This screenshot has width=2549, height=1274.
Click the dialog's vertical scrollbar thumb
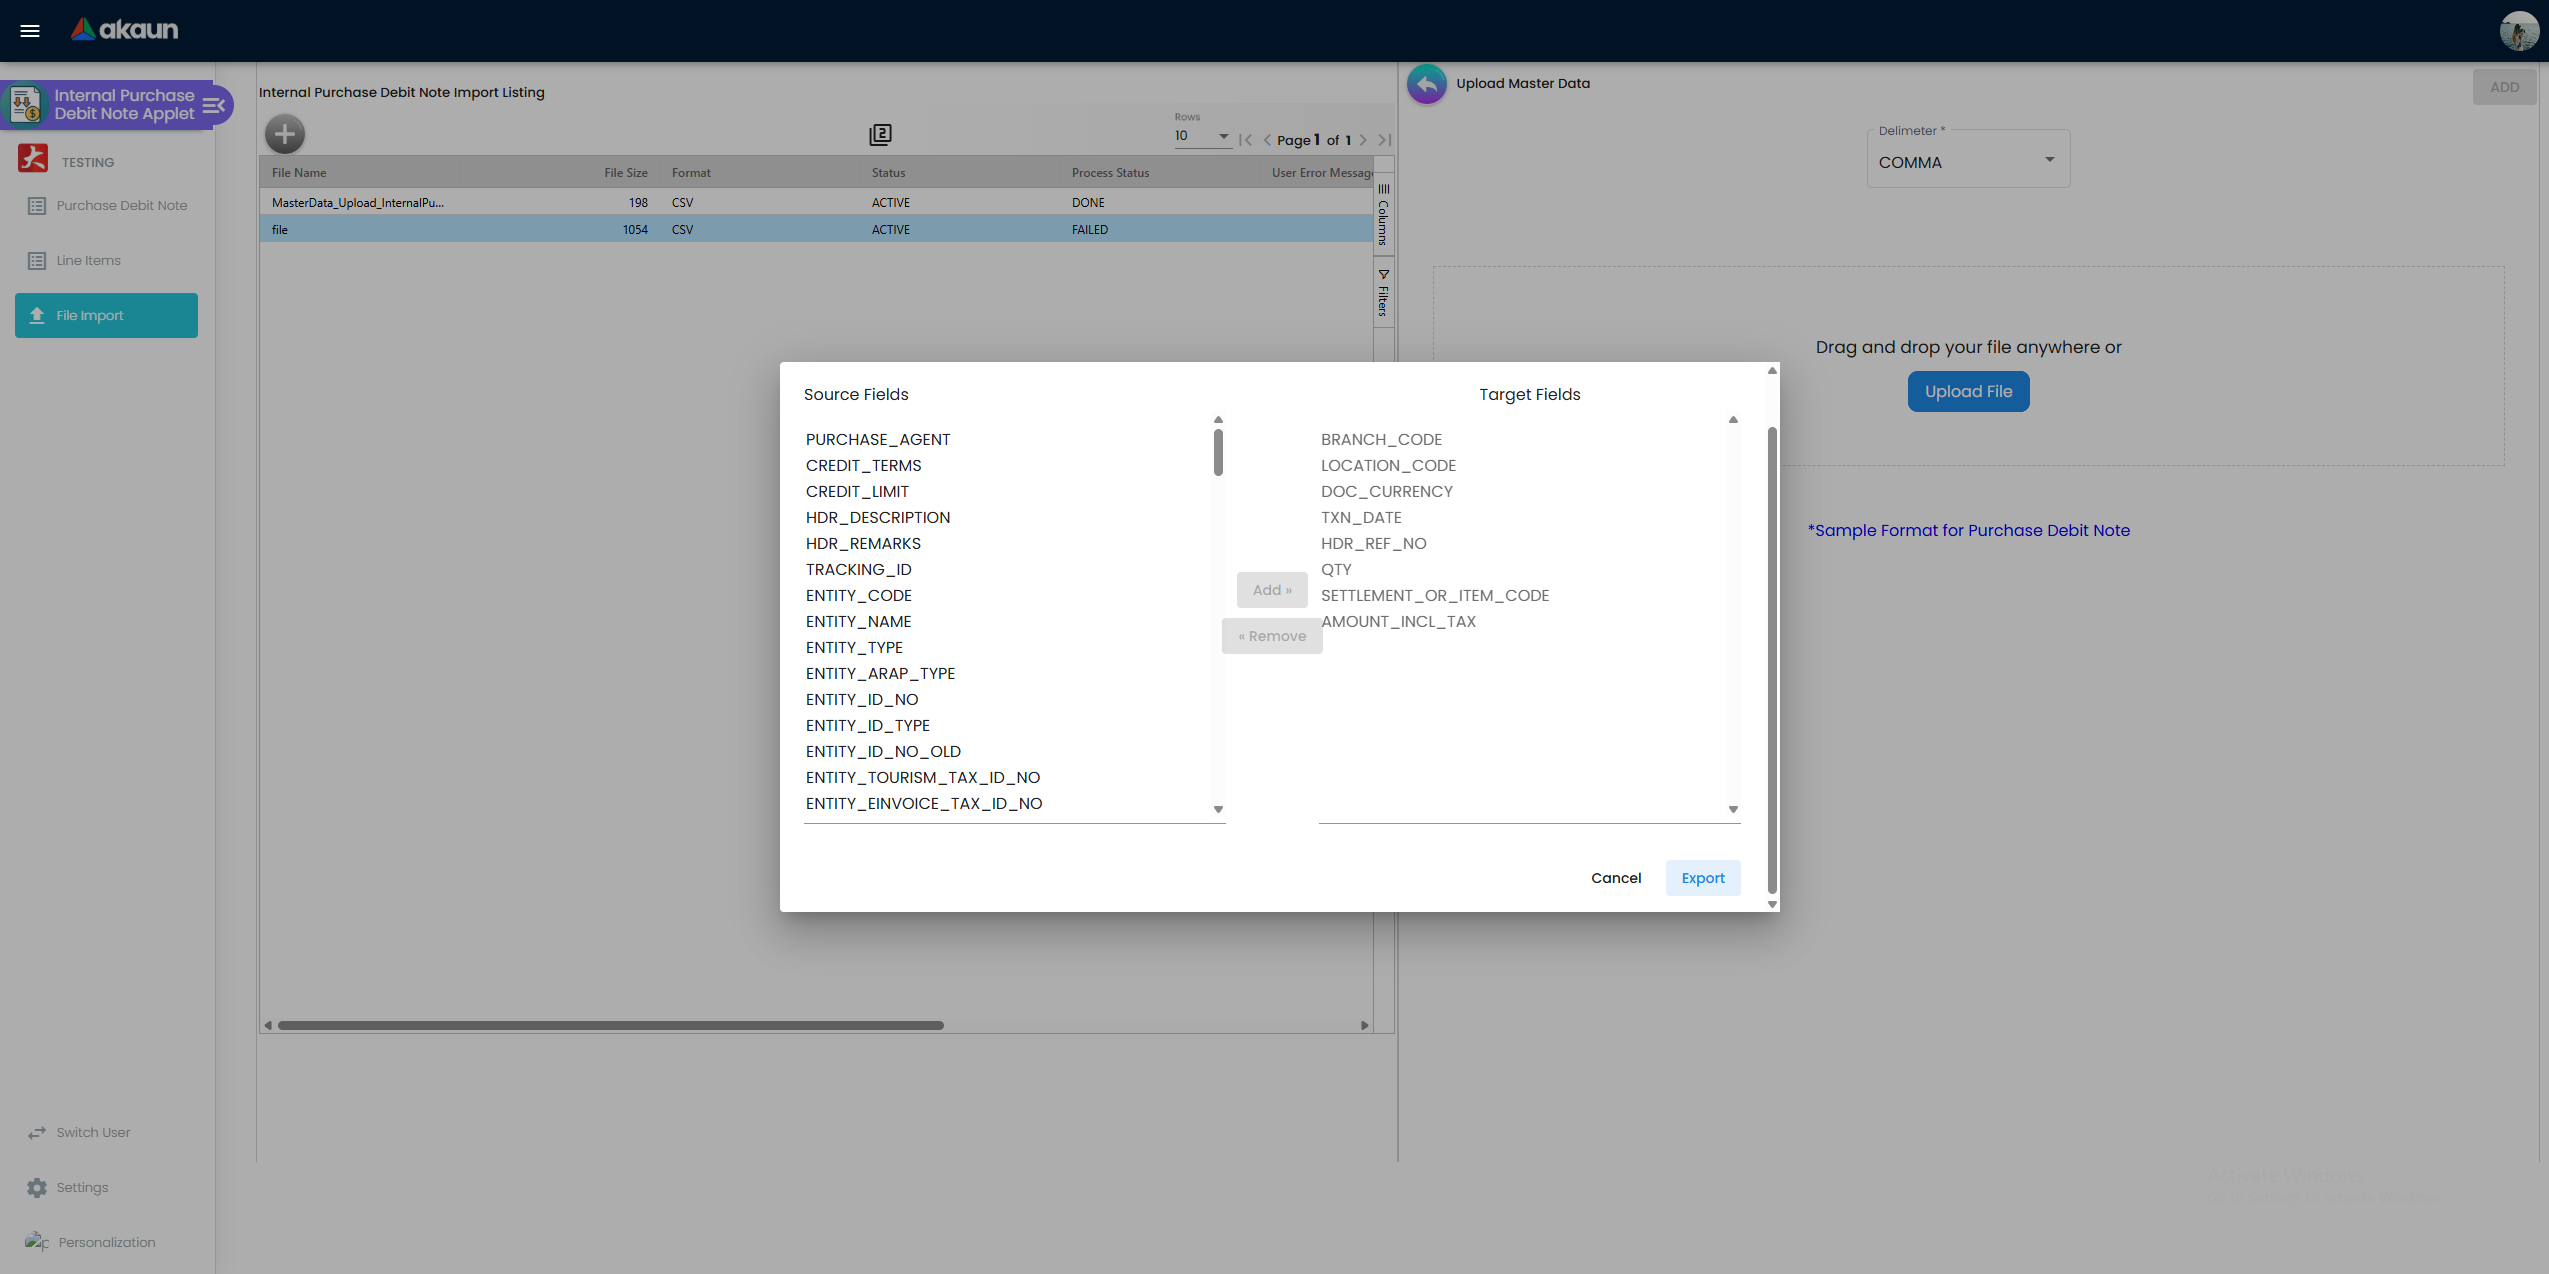tap(1772, 660)
